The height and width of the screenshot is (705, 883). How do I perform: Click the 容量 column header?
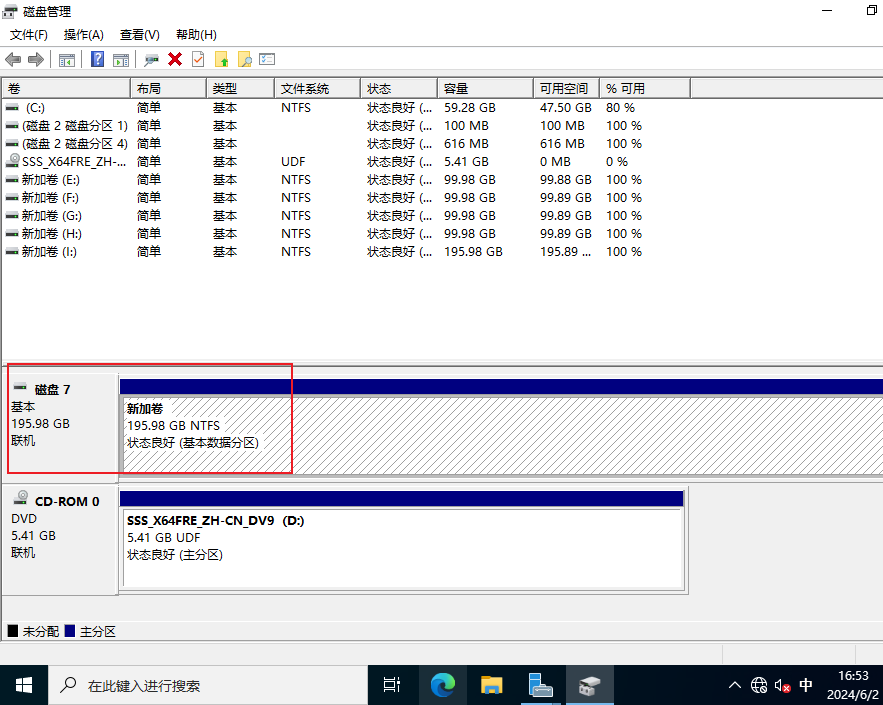(456, 89)
